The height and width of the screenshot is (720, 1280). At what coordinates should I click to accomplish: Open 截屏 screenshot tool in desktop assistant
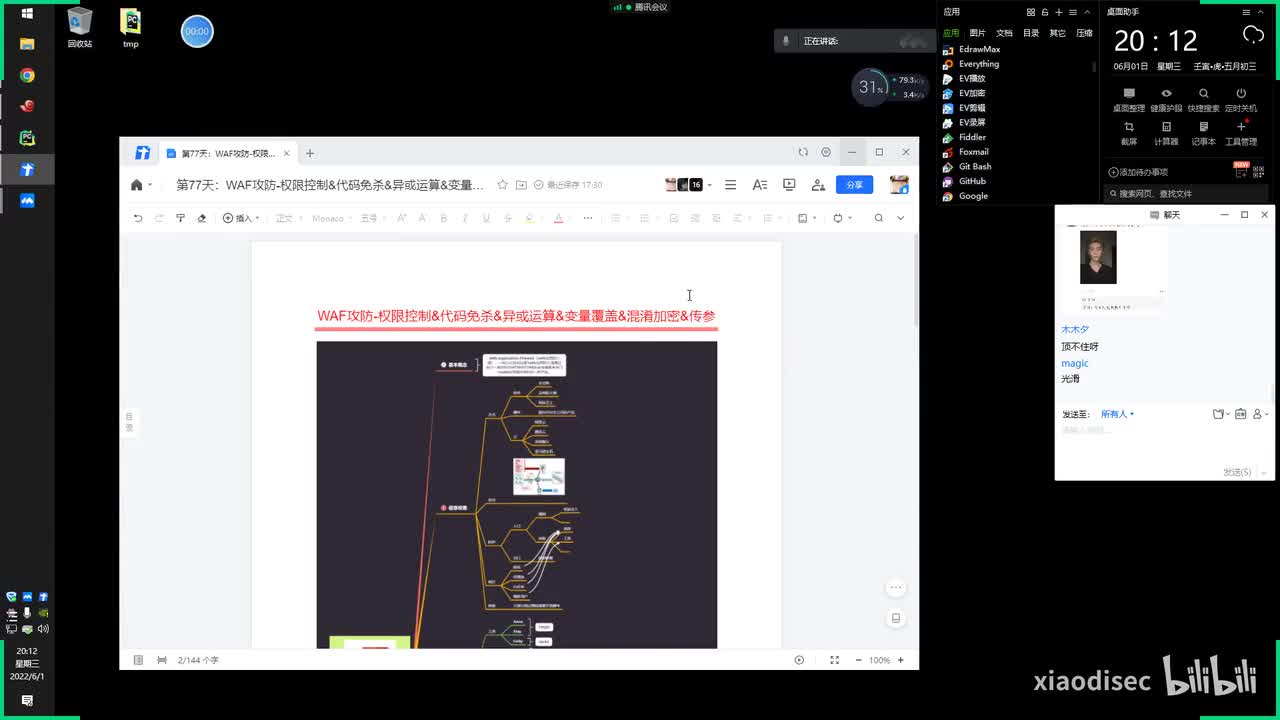point(1129,132)
